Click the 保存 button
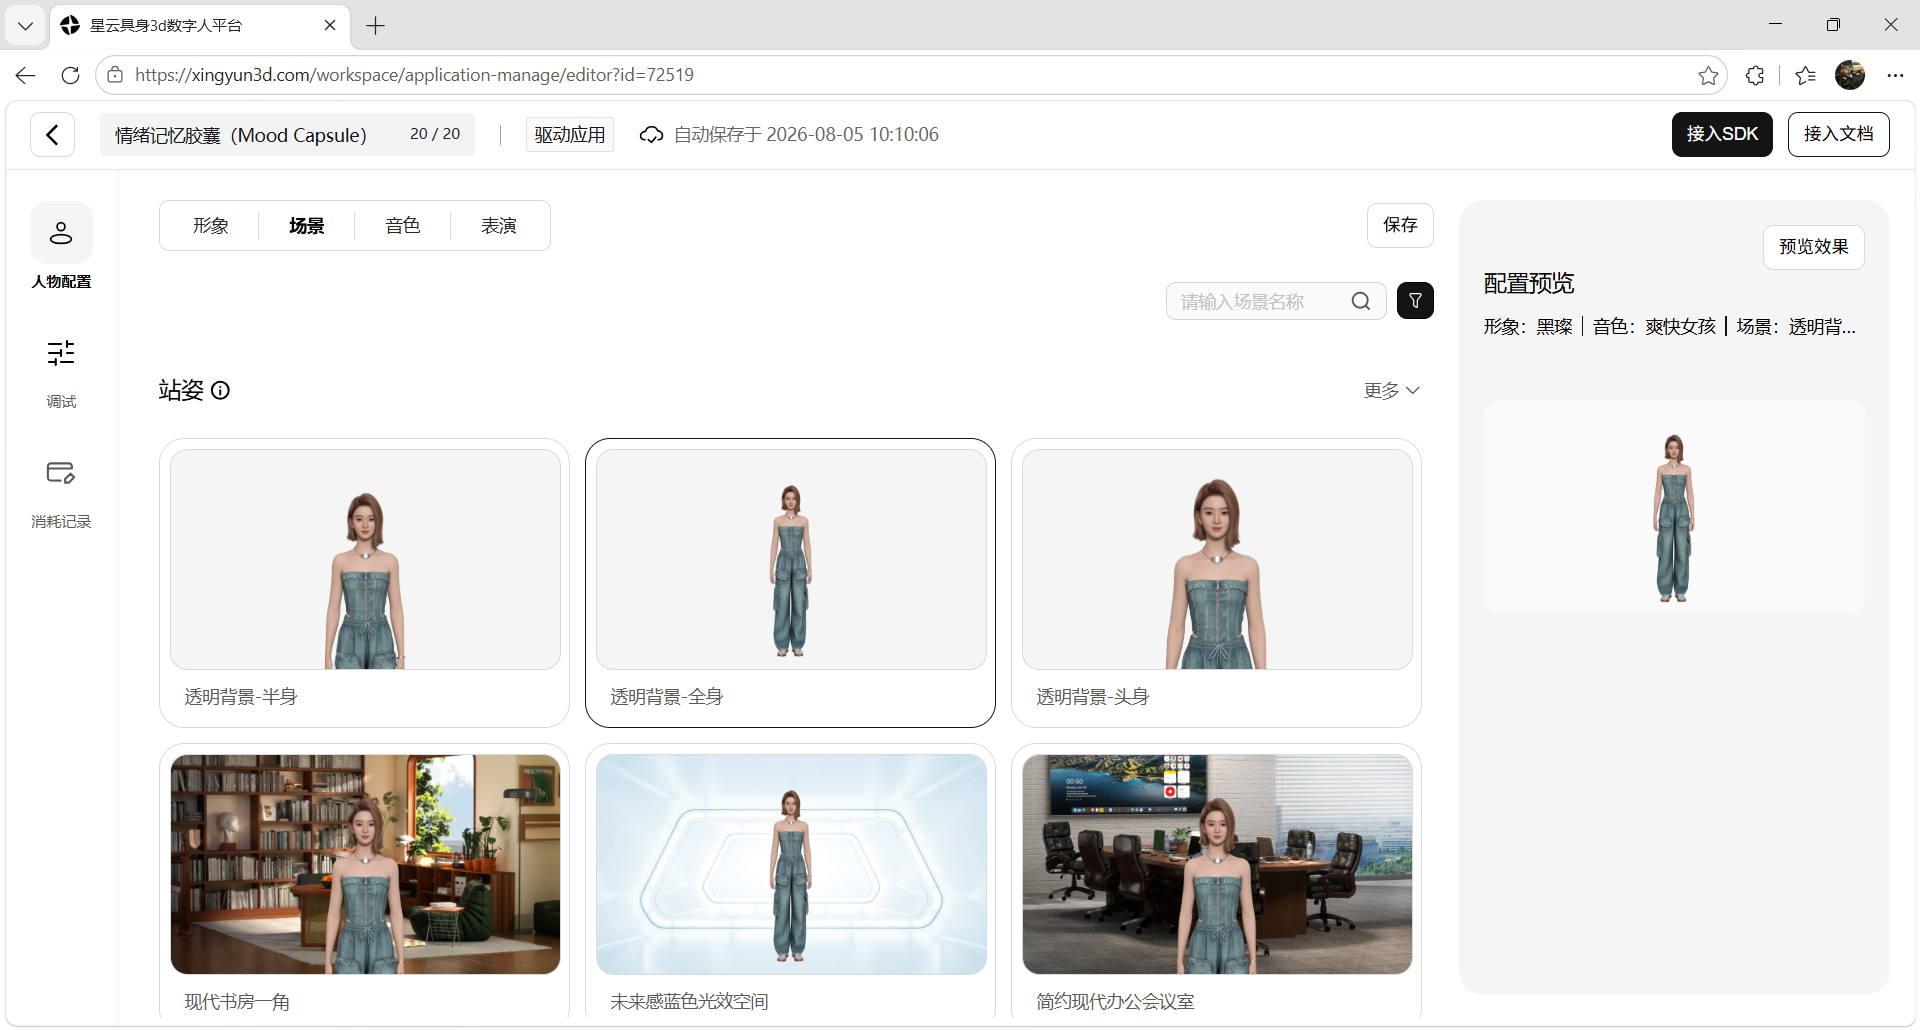The image size is (1920, 1030). pyautogui.click(x=1400, y=225)
